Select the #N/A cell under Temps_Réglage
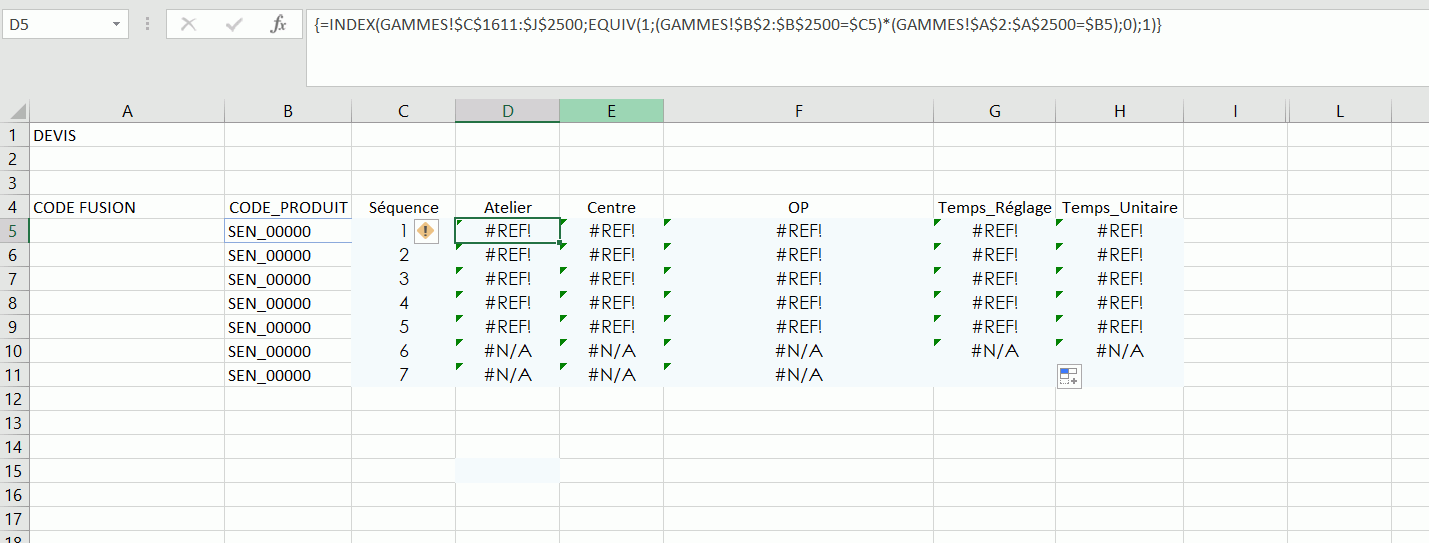Screen dimensions: 1429x543 pyautogui.click(x=994, y=351)
